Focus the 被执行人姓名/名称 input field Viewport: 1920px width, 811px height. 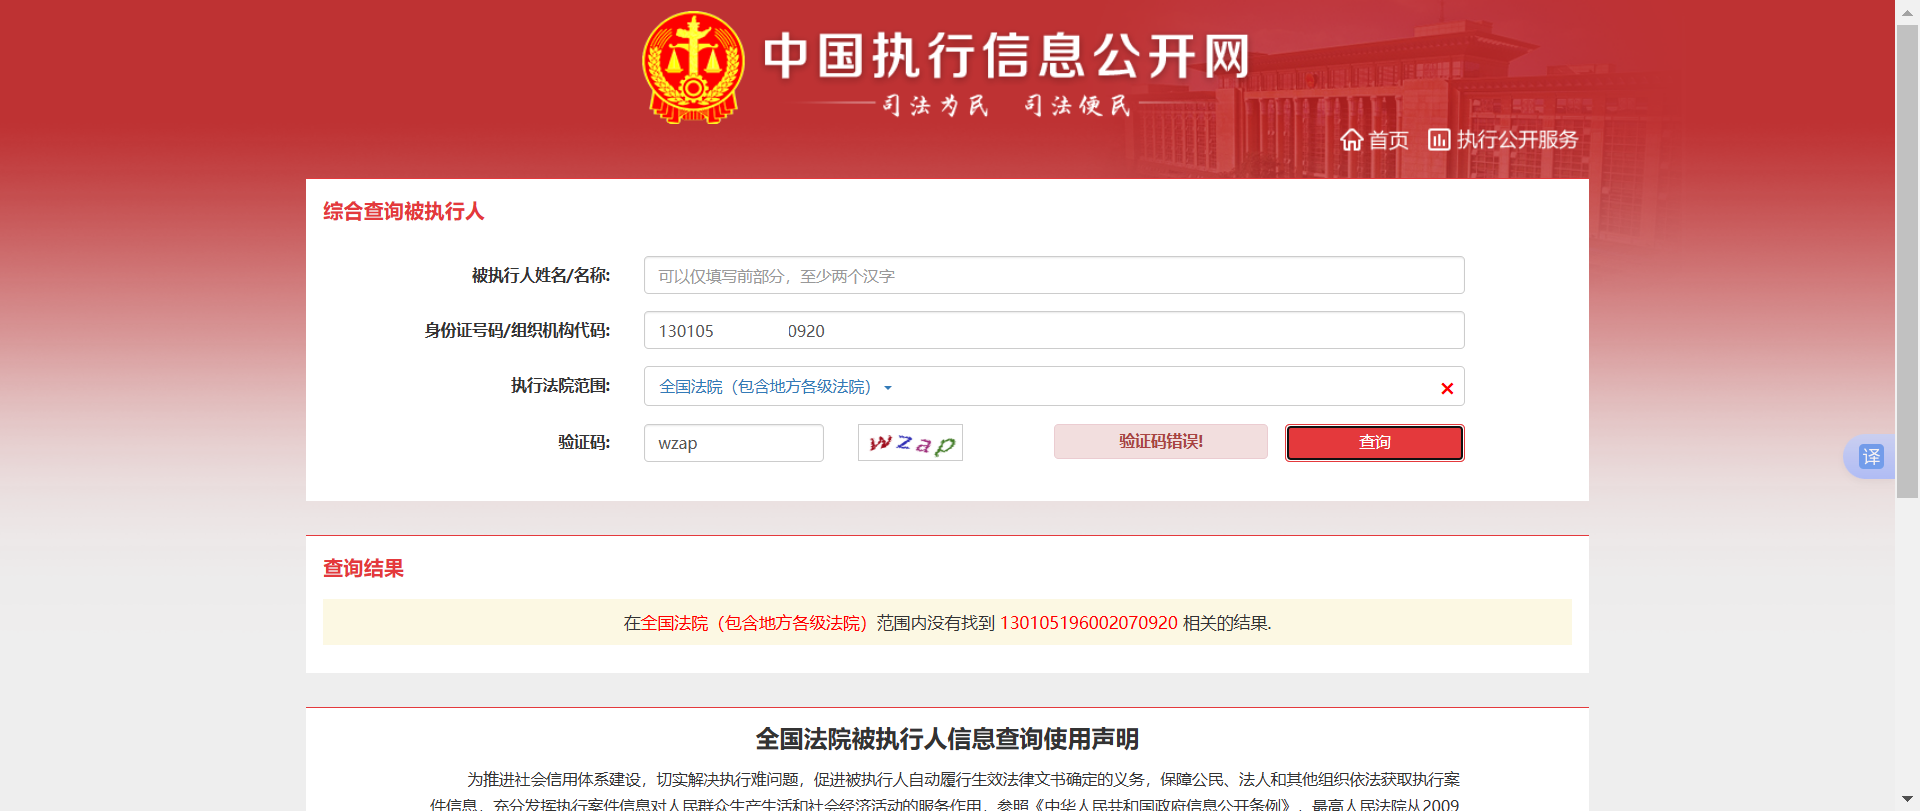coord(1053,276)
